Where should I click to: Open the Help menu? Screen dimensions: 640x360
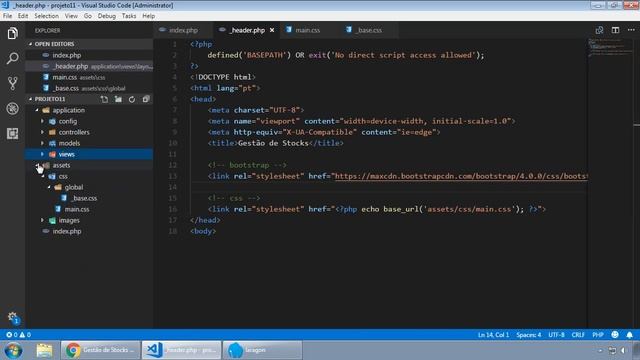click(149, 16)
